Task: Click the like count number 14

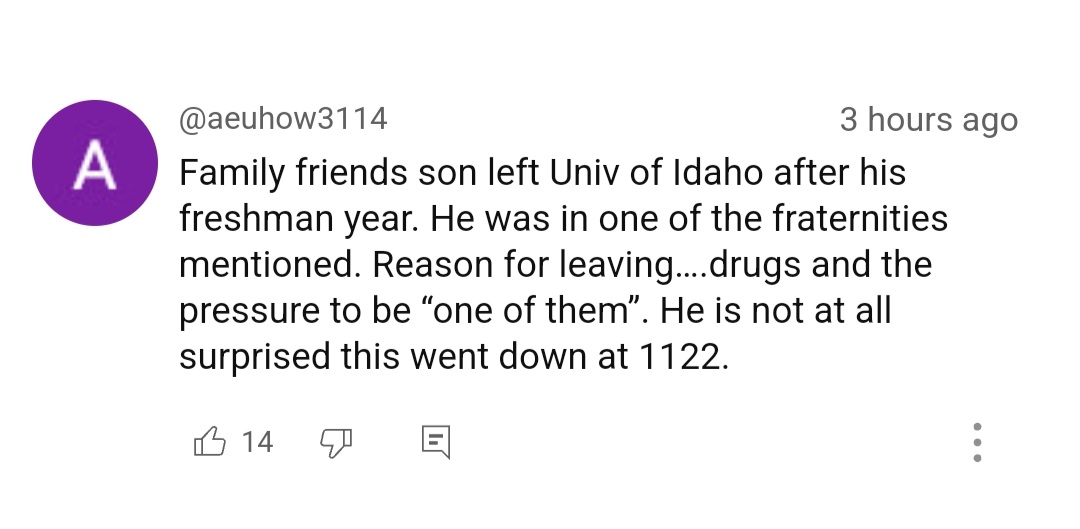Action: coord(258,442)
